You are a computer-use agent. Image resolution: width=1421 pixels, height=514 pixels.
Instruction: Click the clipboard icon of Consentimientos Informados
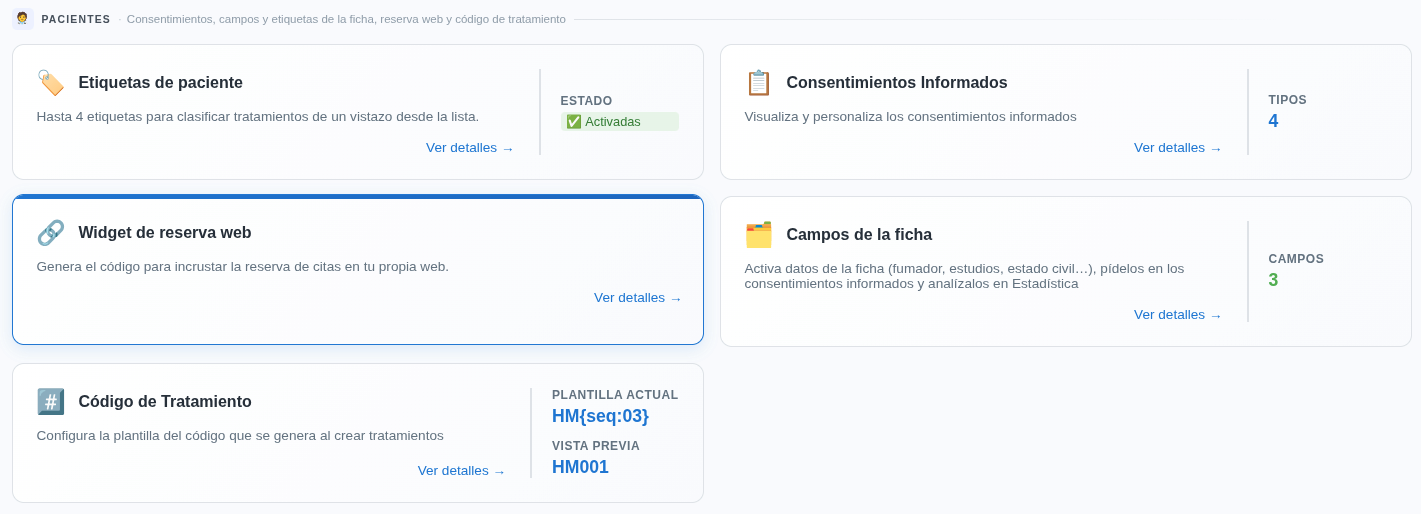click(x=759, y=83)
